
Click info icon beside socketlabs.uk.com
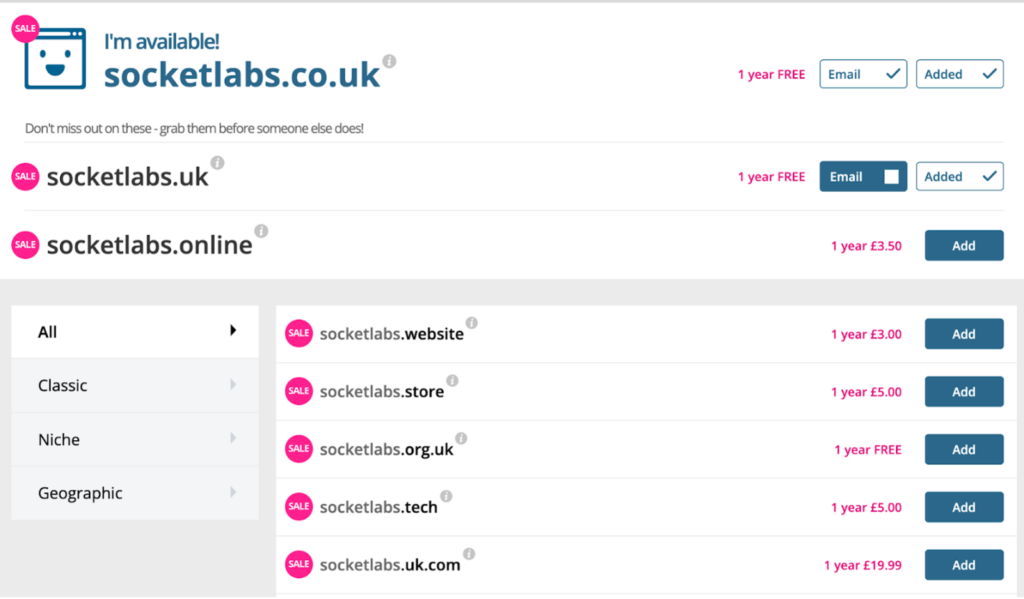(x=469, y=554)
